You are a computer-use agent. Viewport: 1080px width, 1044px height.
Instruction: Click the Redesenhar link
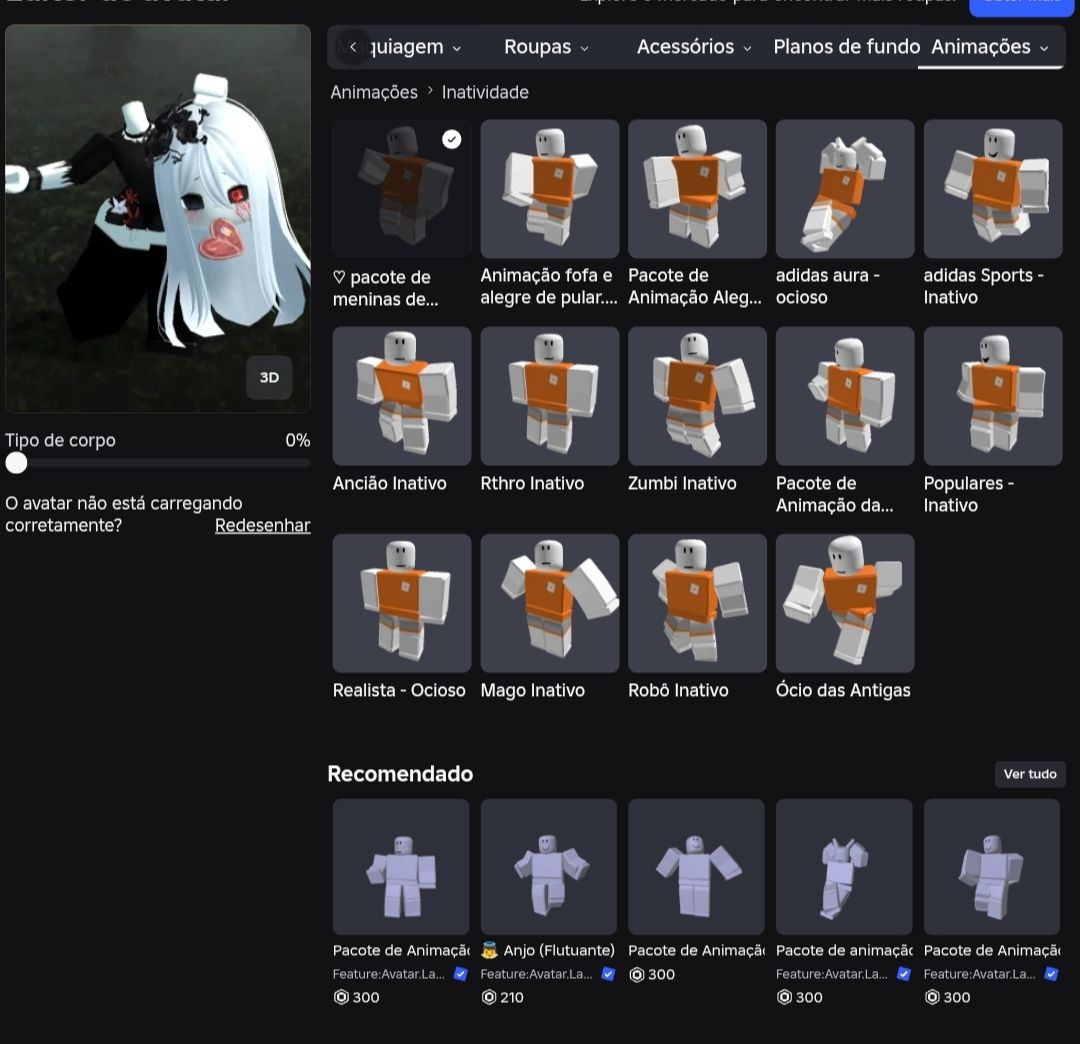(x=262, y=525)
